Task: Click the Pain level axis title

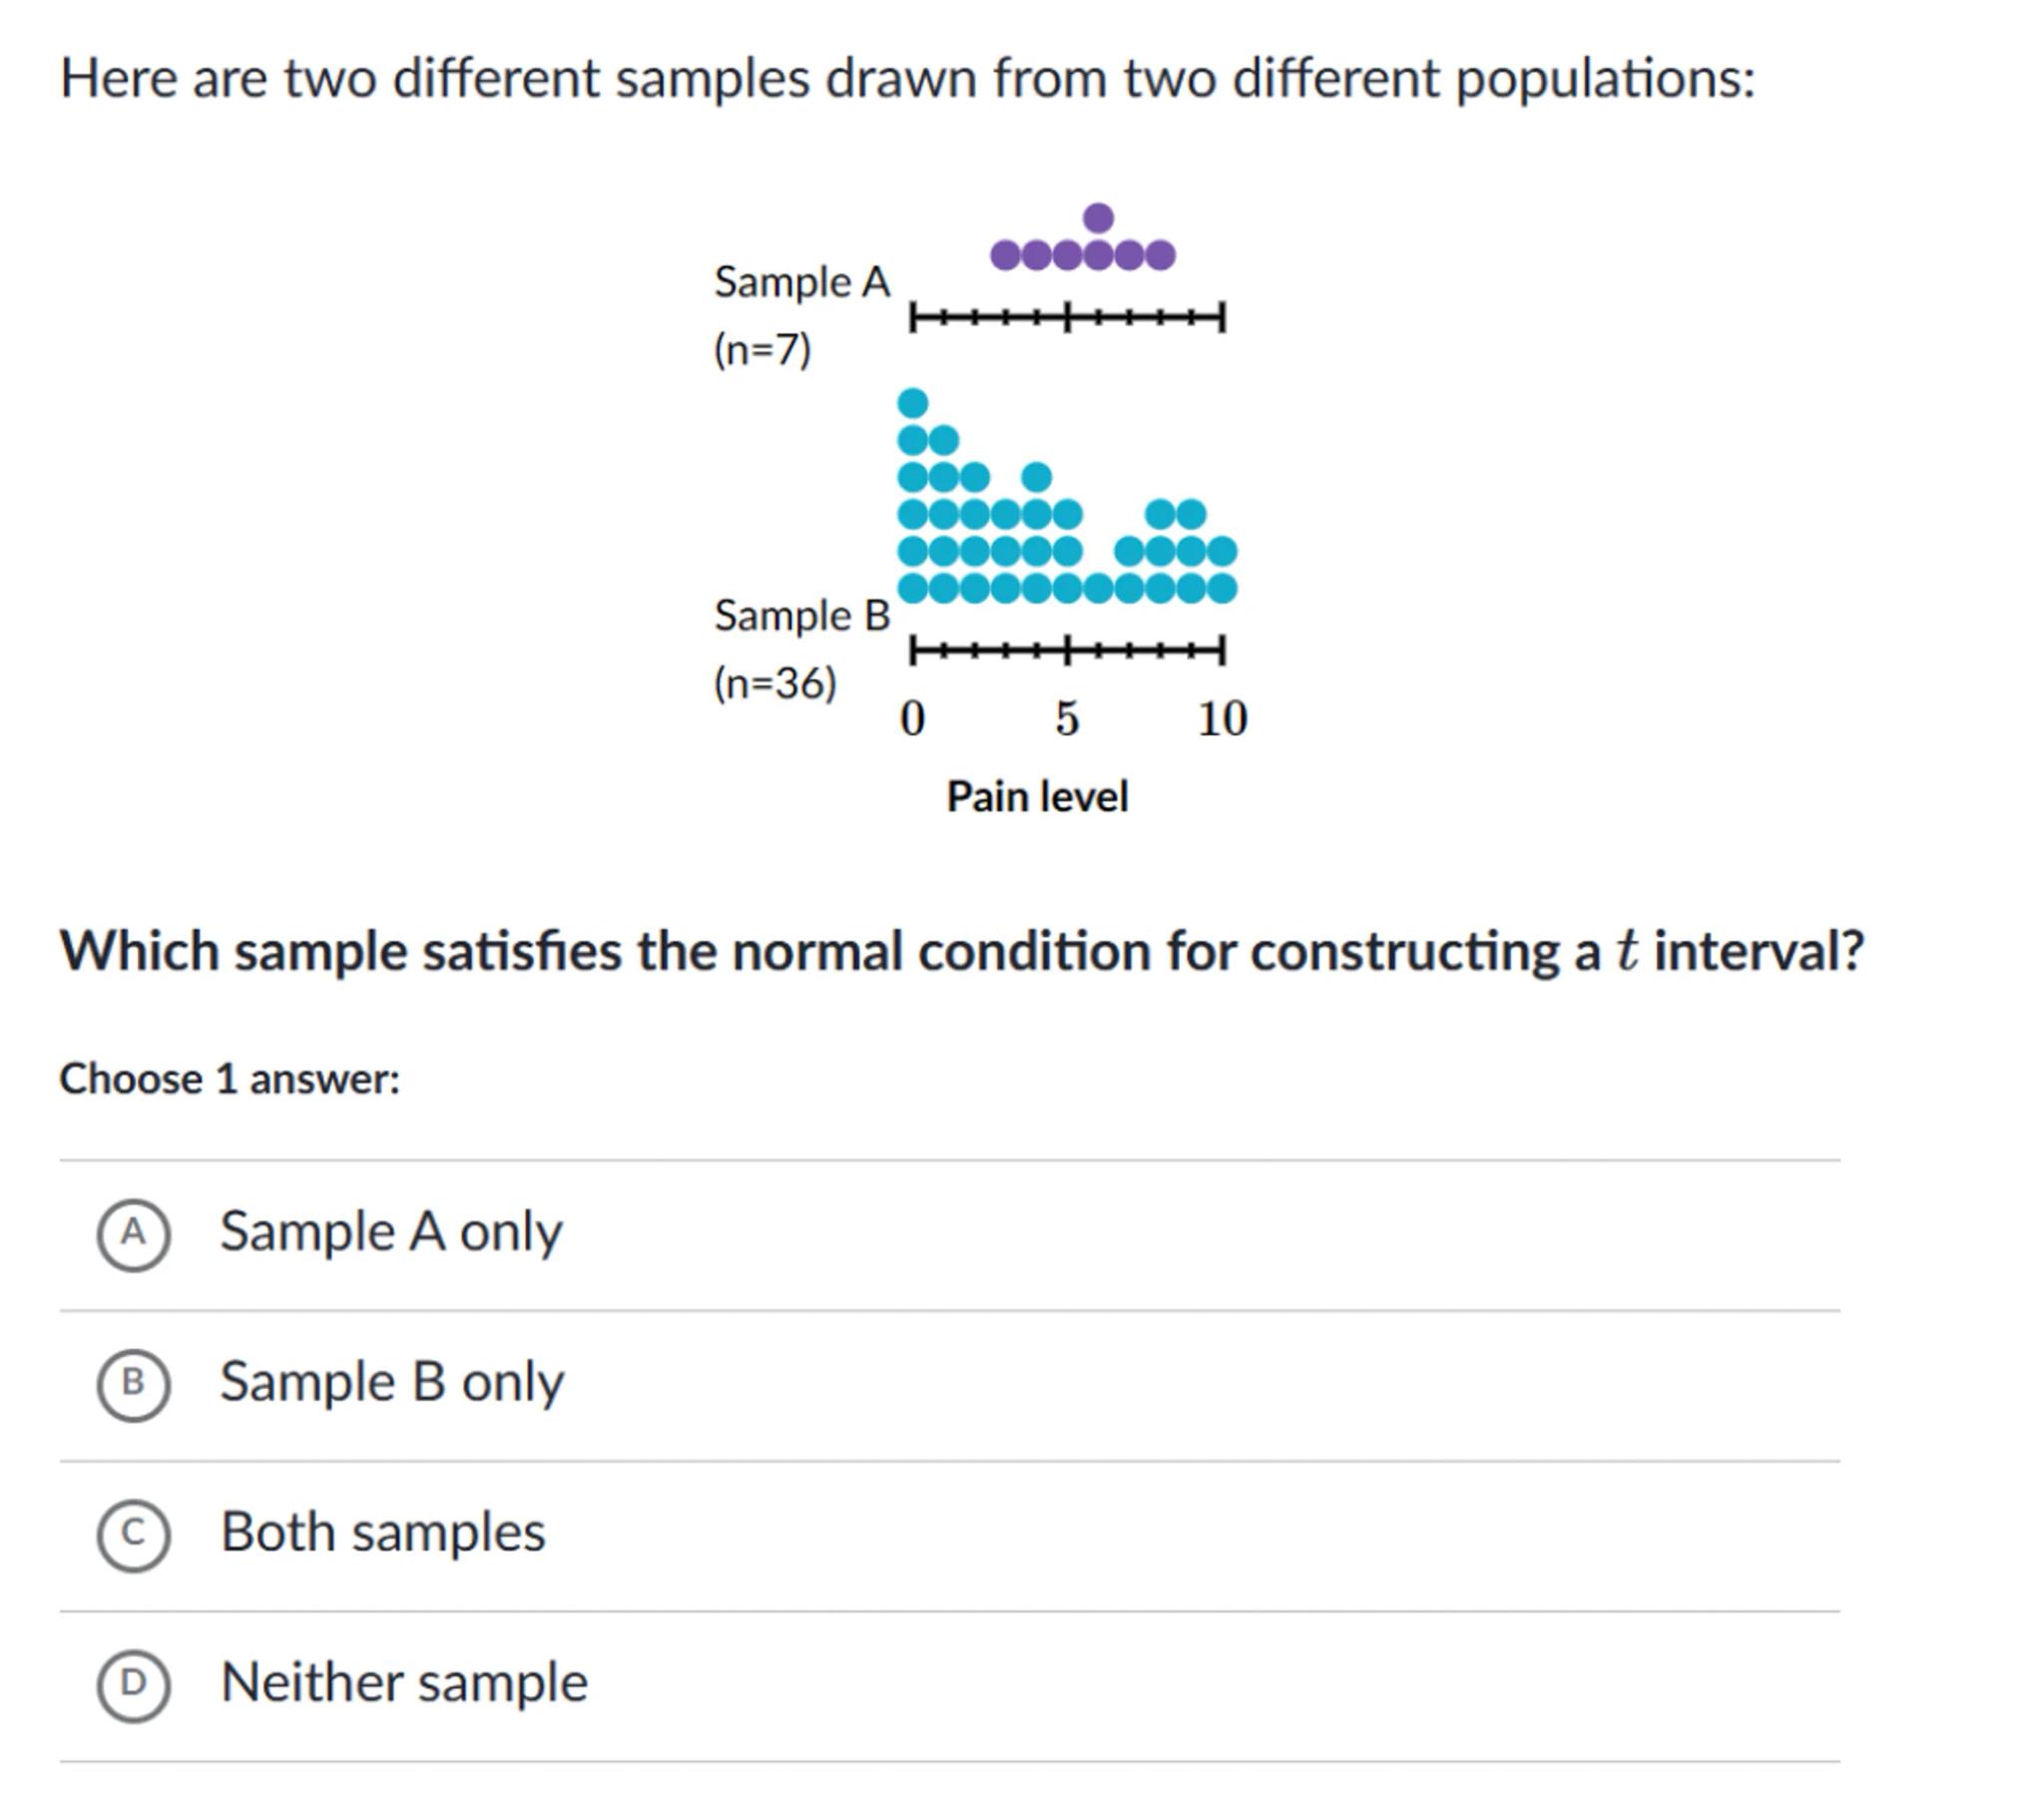Action: coord(1037,797)
